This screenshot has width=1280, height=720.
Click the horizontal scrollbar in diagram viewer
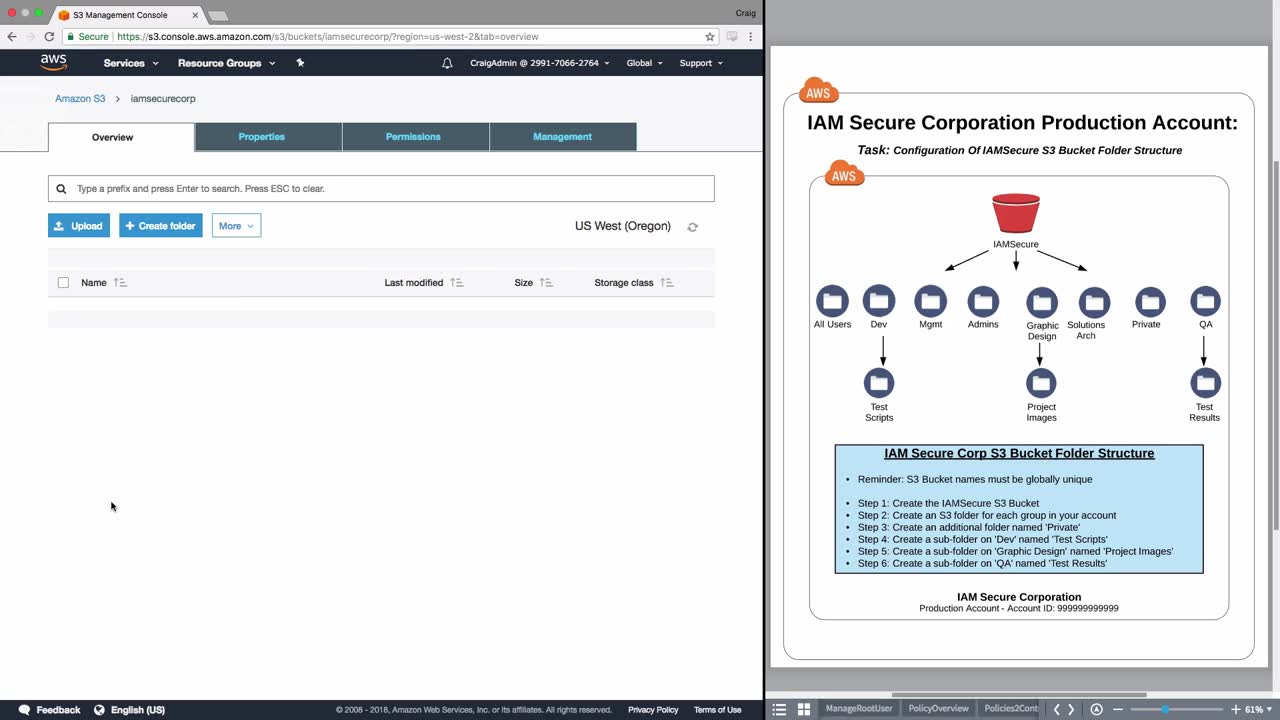(x=1019, y=695)
